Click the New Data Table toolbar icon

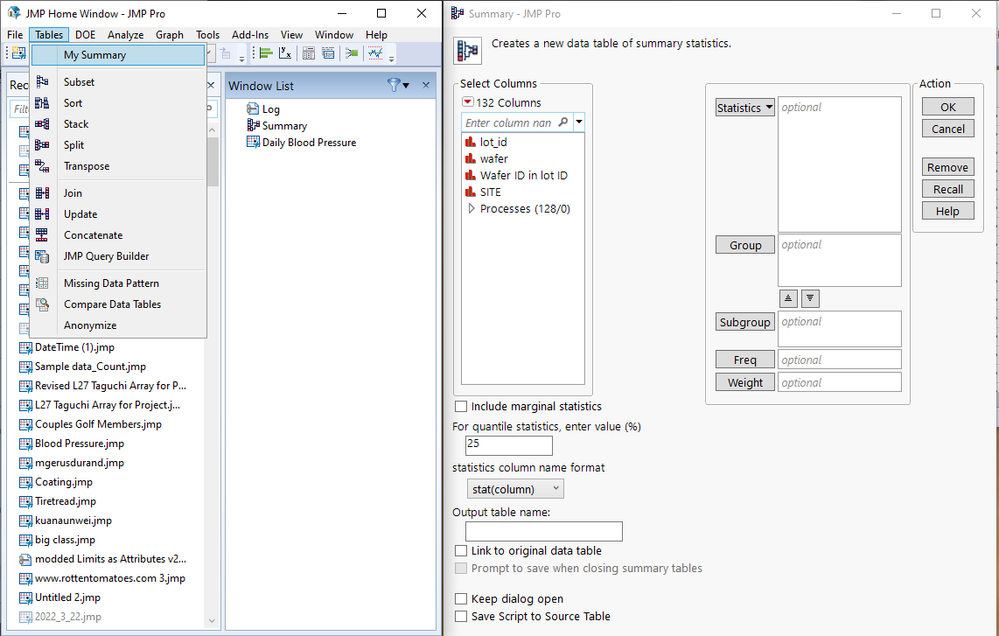tap(19, 54)
